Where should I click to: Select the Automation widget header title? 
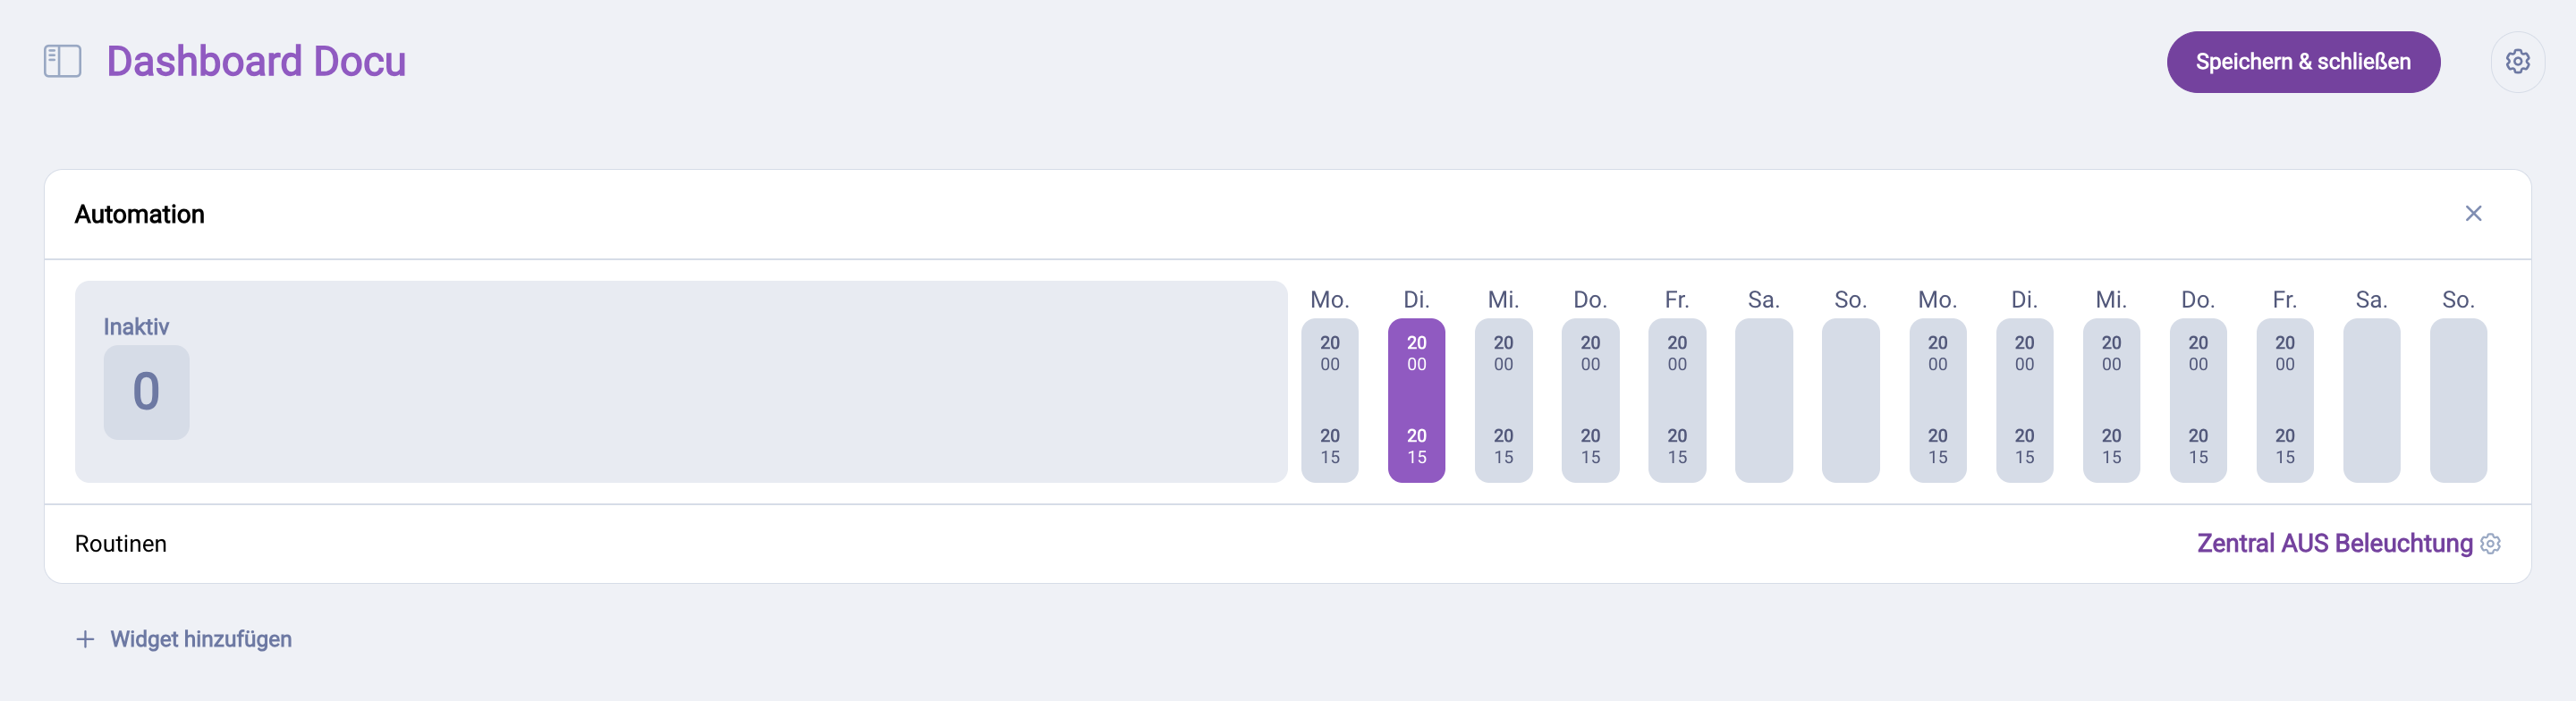tap(139, 213)
